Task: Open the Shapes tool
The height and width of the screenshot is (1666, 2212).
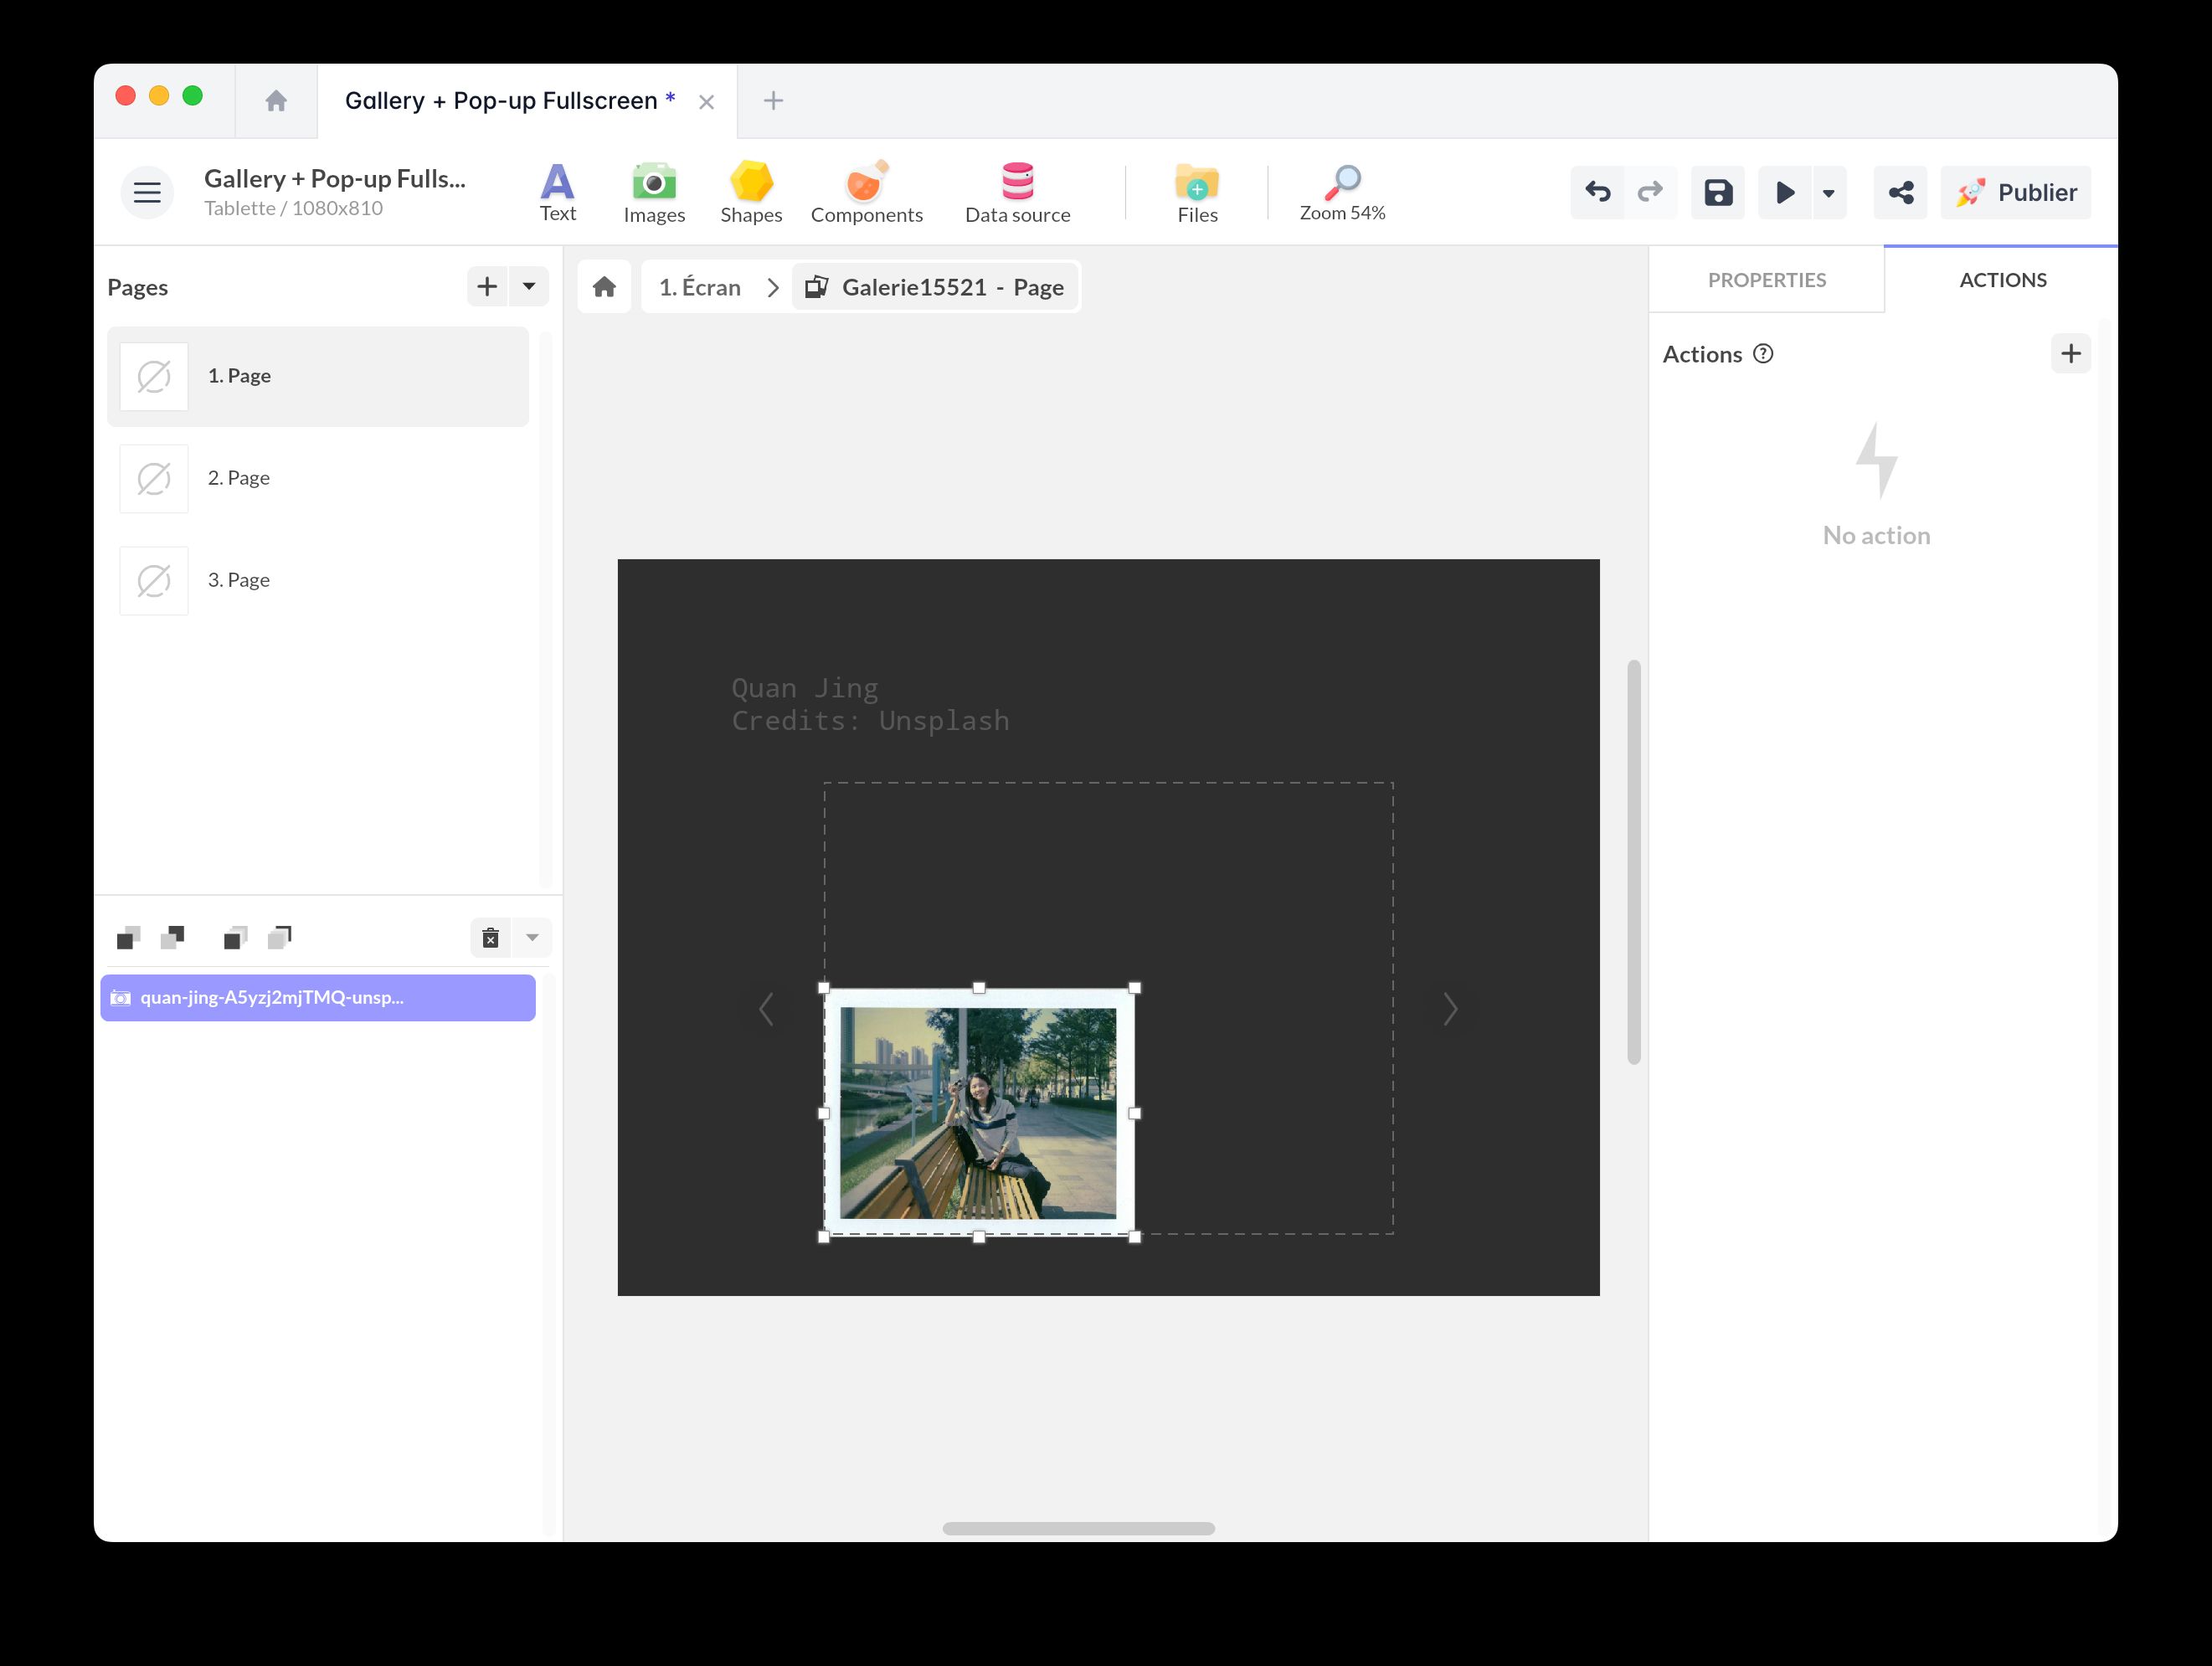Action: click(751, 192)
